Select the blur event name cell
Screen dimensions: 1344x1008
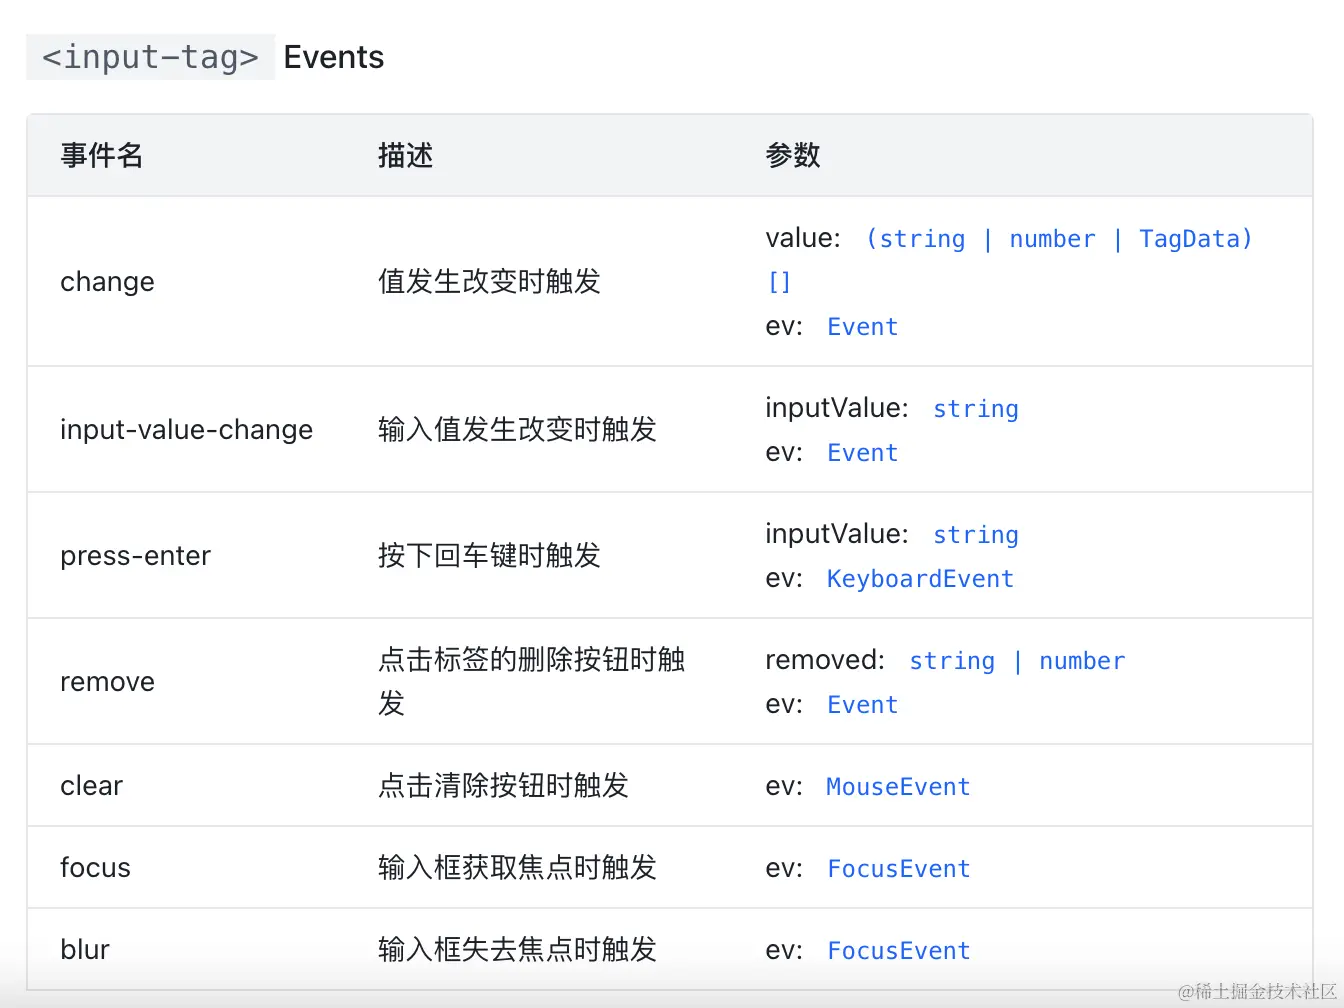tap(85, 950)
